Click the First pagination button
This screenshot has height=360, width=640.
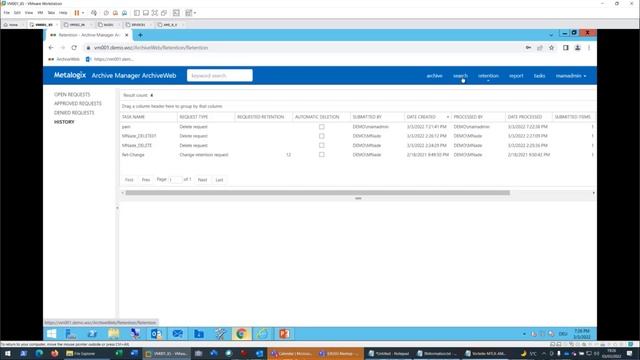click(129, 180)
